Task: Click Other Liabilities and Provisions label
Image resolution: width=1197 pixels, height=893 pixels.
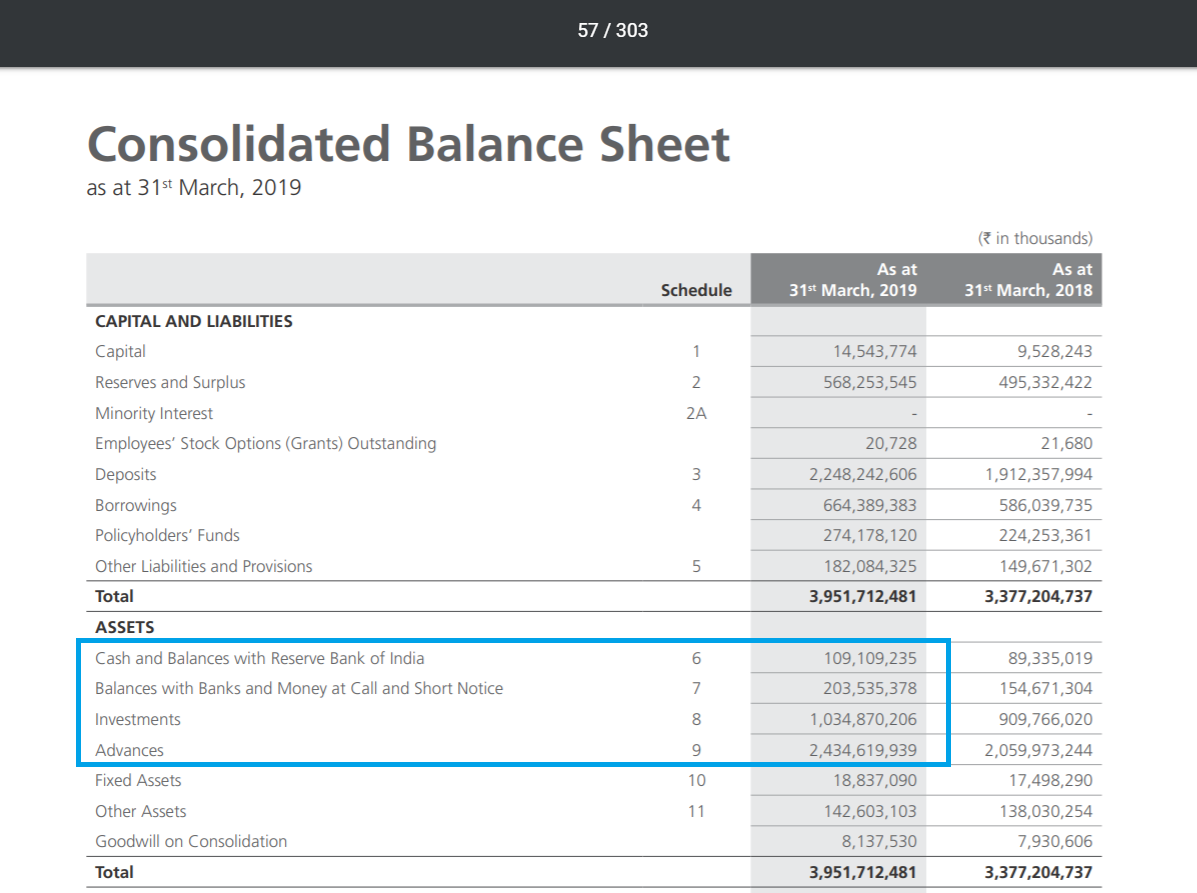Action: (x=203, y=566)
